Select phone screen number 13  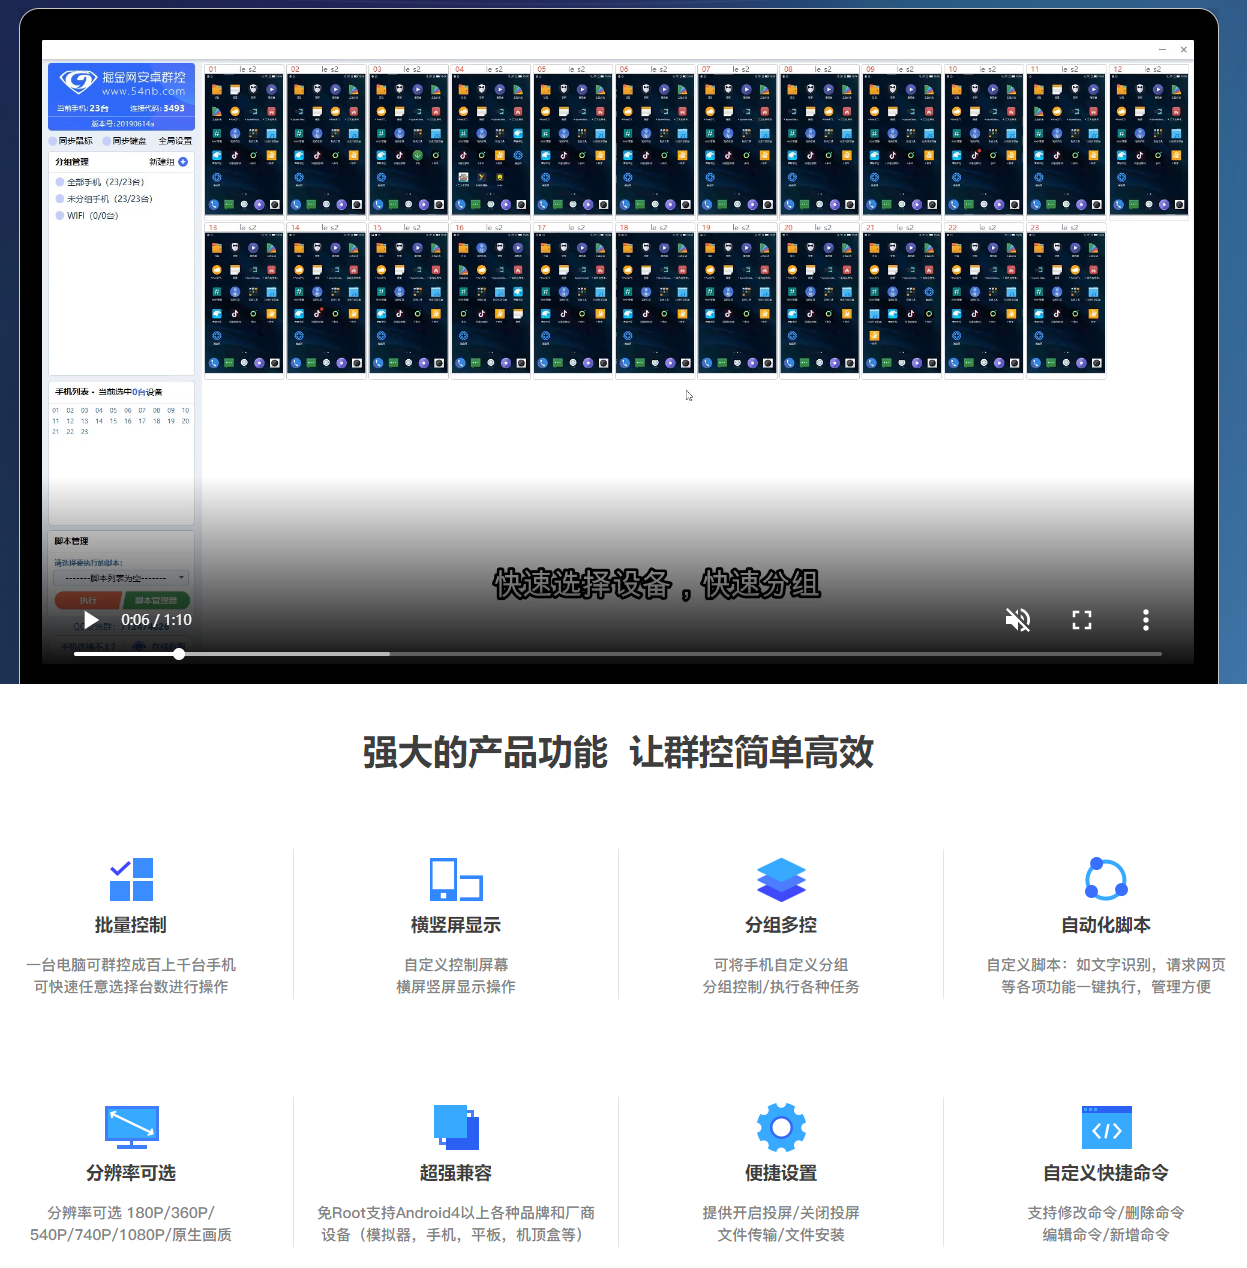(245, 300)
